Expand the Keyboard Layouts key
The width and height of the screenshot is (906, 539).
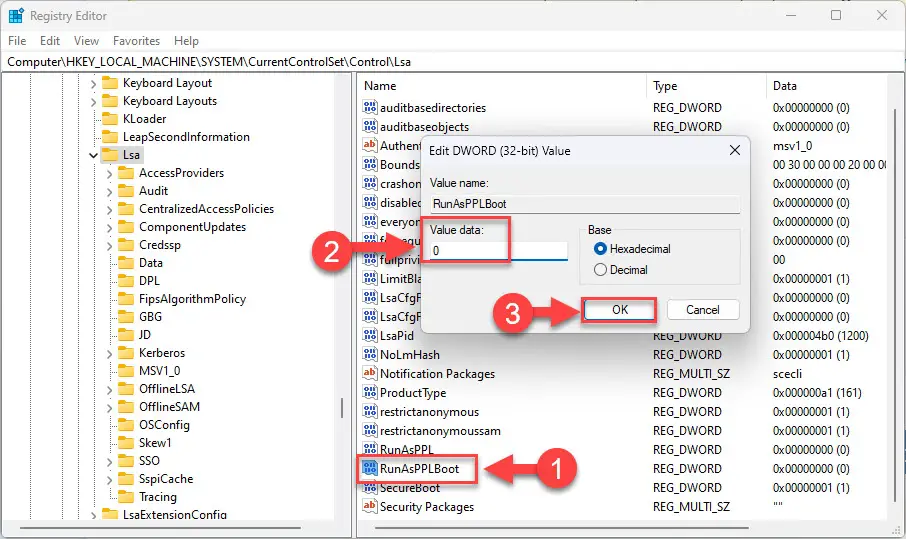93,102
